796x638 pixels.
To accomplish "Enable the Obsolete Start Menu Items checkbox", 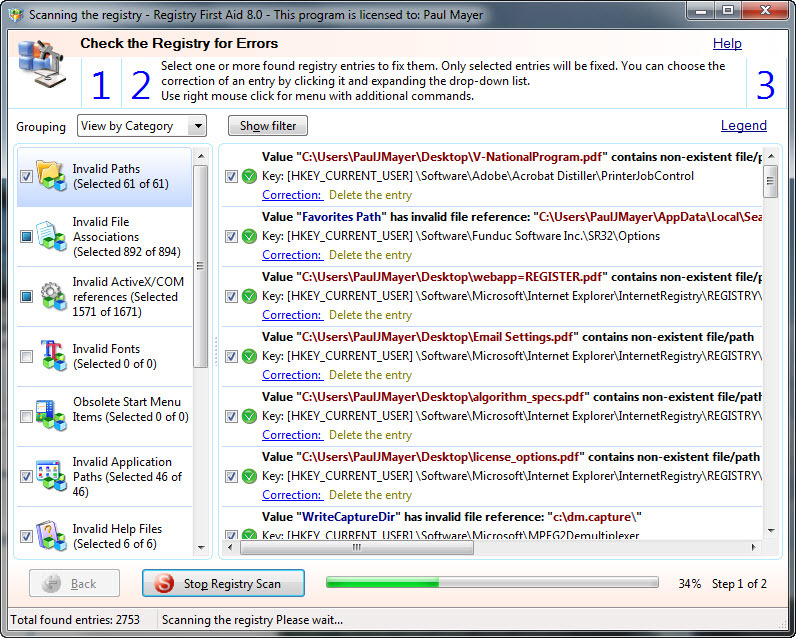I will [x=26, y=416].
